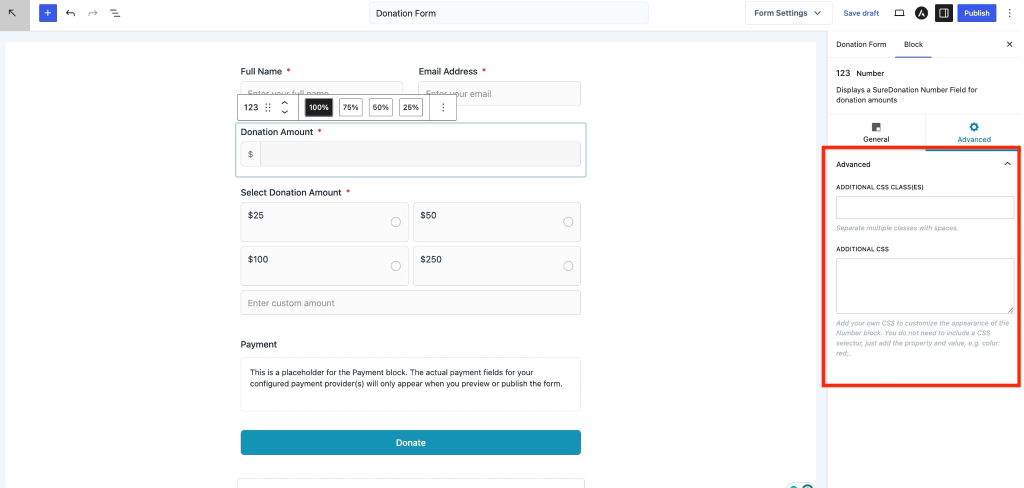The image size is (1024, 488).
Task: Move the Number block up
Action: [x=285, y=103]
